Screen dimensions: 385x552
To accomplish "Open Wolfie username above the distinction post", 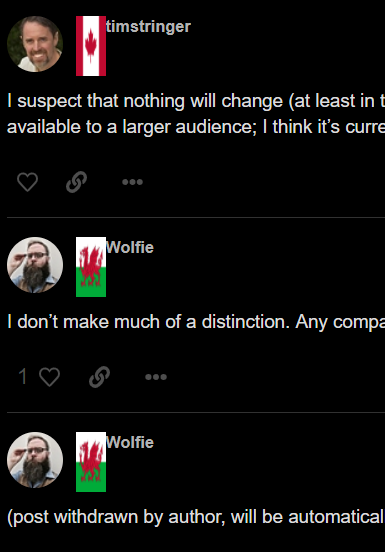I will click(x=130, y=247).
